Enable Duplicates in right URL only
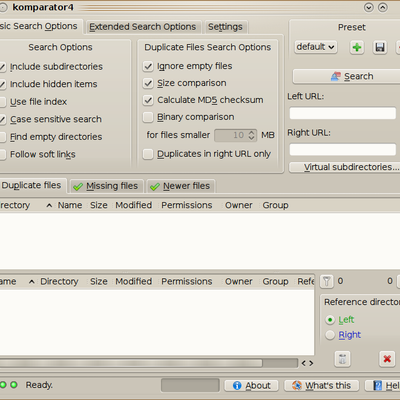Image resolution: width=400 pixels, height=400 pixels. 148,154
